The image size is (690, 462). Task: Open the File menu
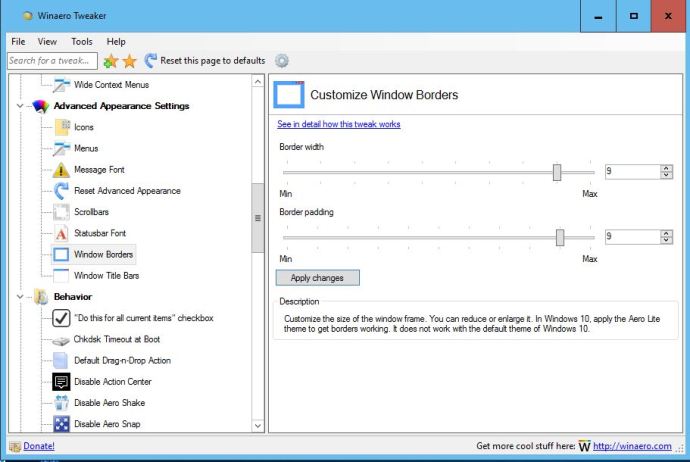coord(18,41)
